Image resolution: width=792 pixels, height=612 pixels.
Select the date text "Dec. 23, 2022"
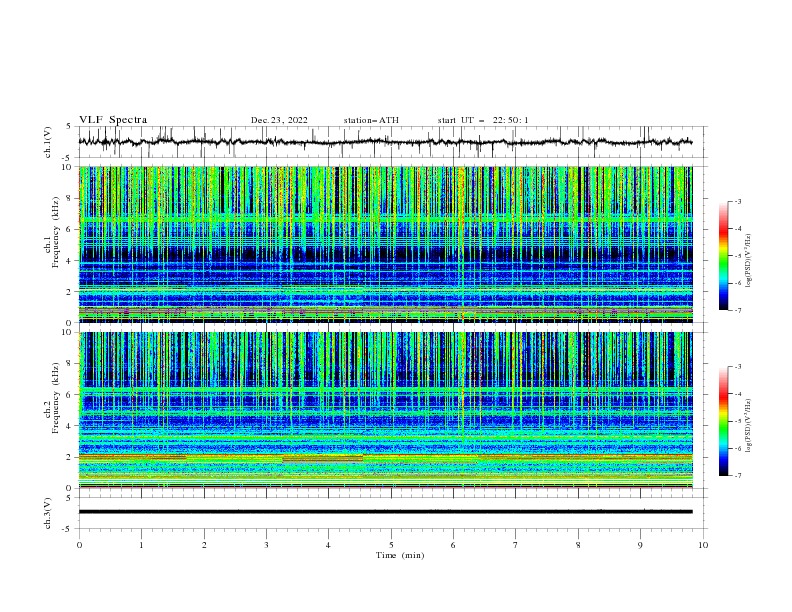tap(279, 120)
